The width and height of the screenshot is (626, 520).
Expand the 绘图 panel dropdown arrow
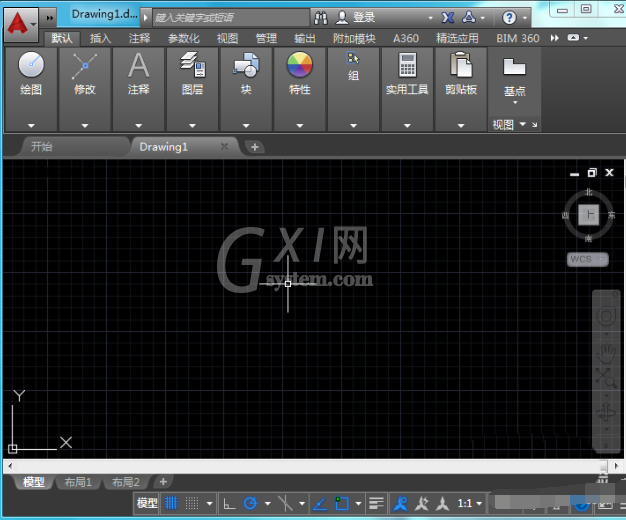[x=31, y=125]
